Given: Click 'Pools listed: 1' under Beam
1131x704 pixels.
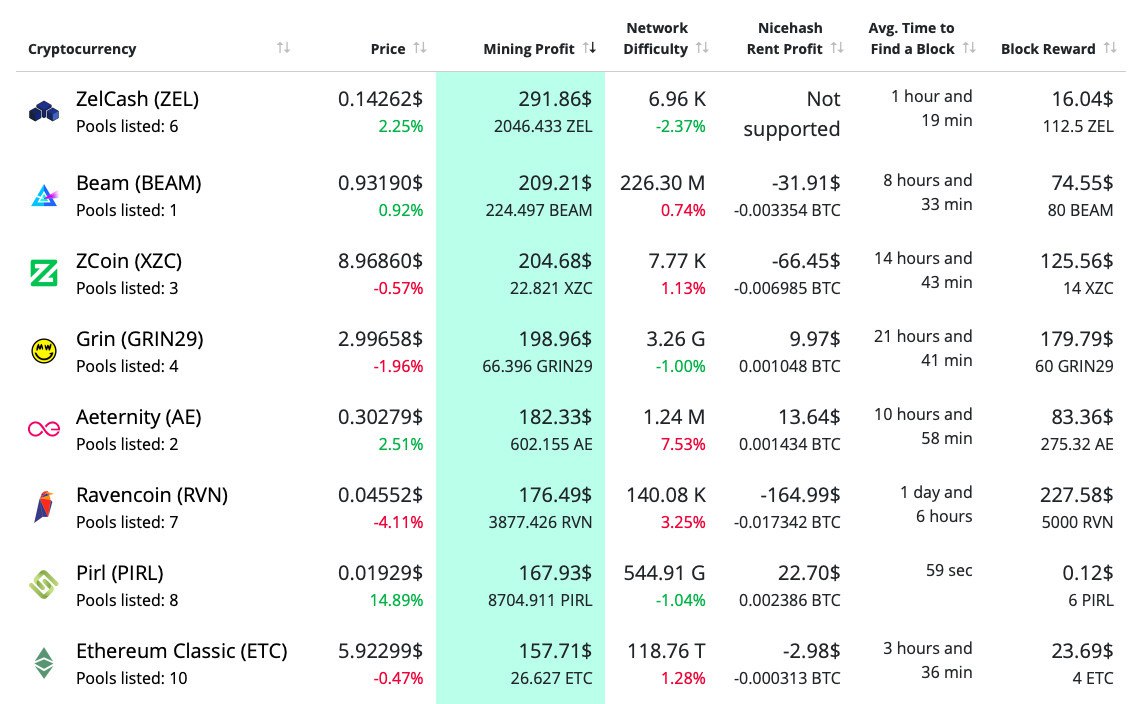Looking at the screenshot, I should (x=127, y=210).
